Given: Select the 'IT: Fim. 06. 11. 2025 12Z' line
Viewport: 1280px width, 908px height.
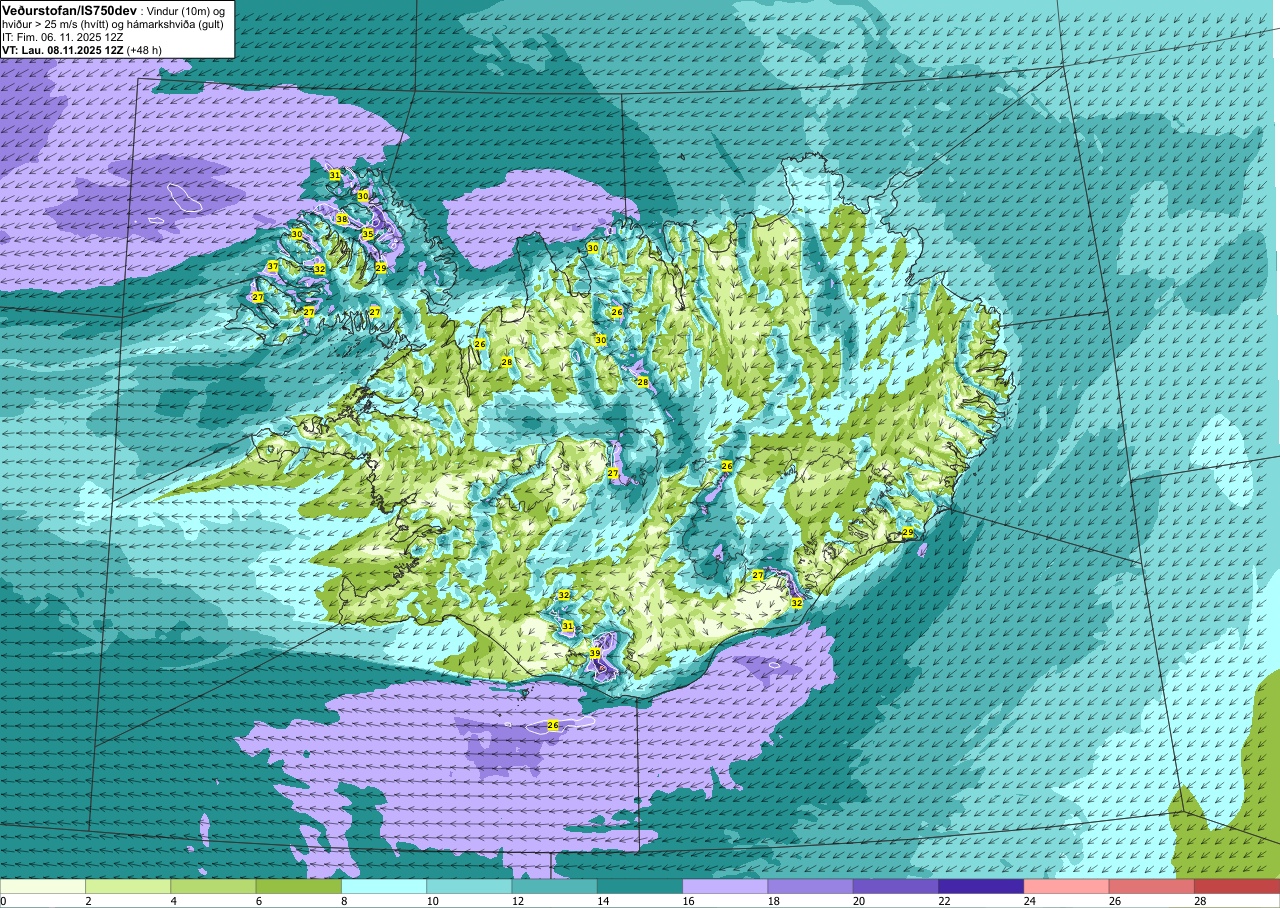Looking at the screenshot, I should (63, 36).
